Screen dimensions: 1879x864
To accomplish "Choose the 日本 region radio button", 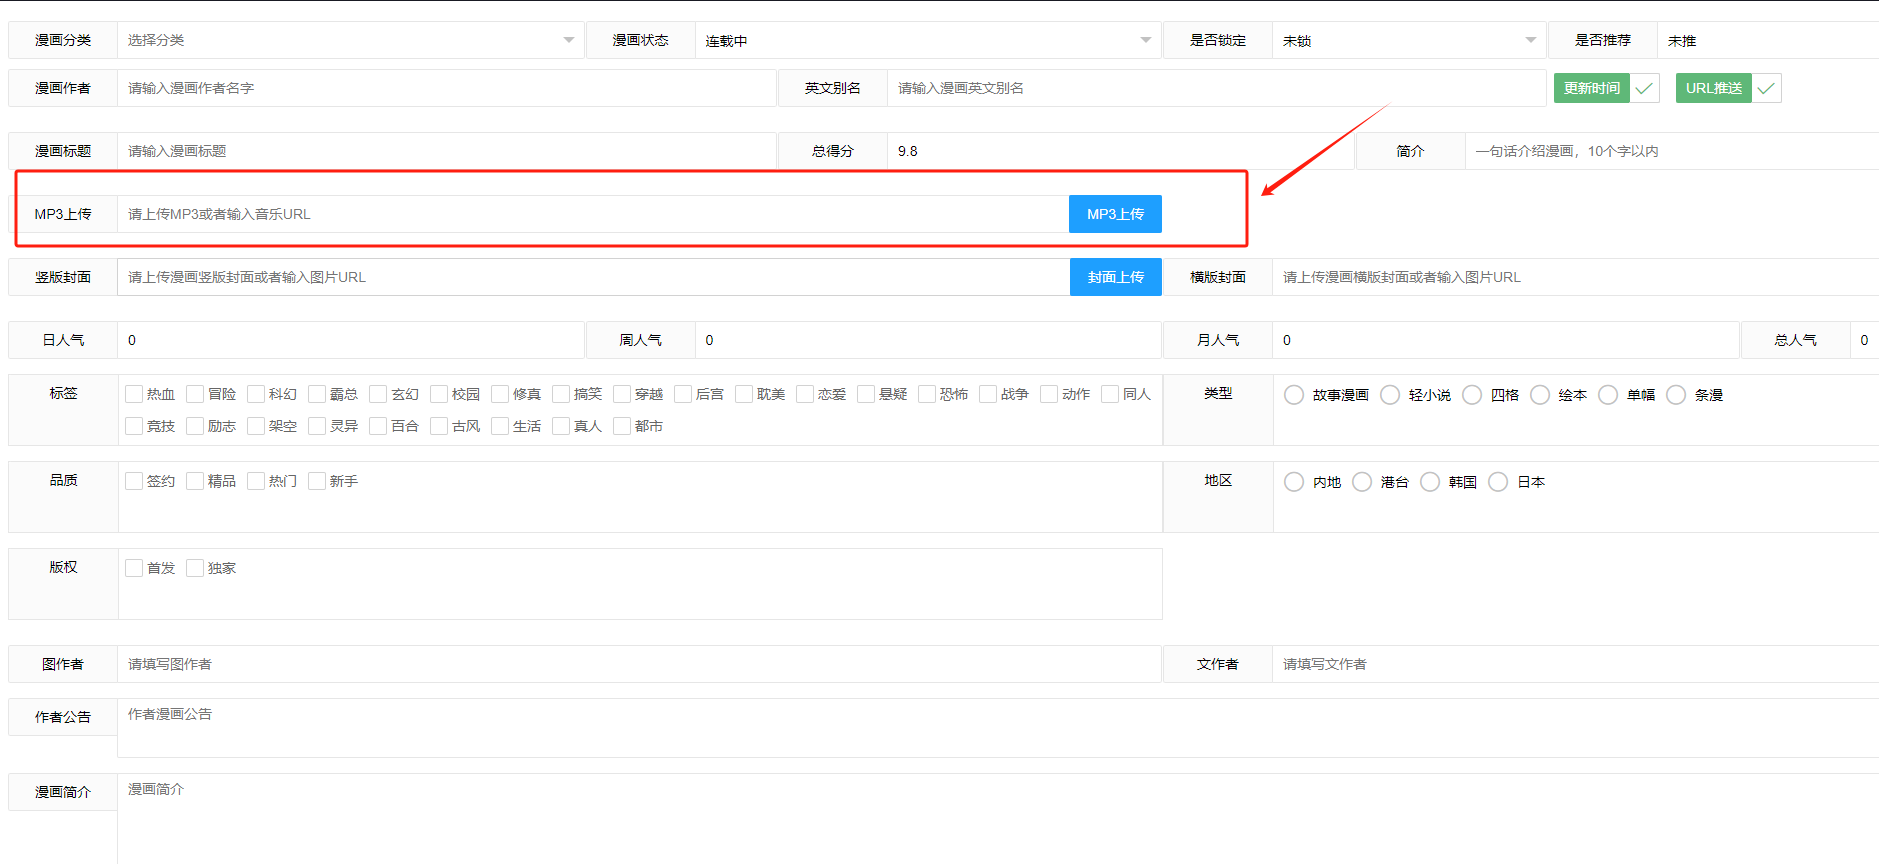I will pyautogui.click(x=1498, y=482).
